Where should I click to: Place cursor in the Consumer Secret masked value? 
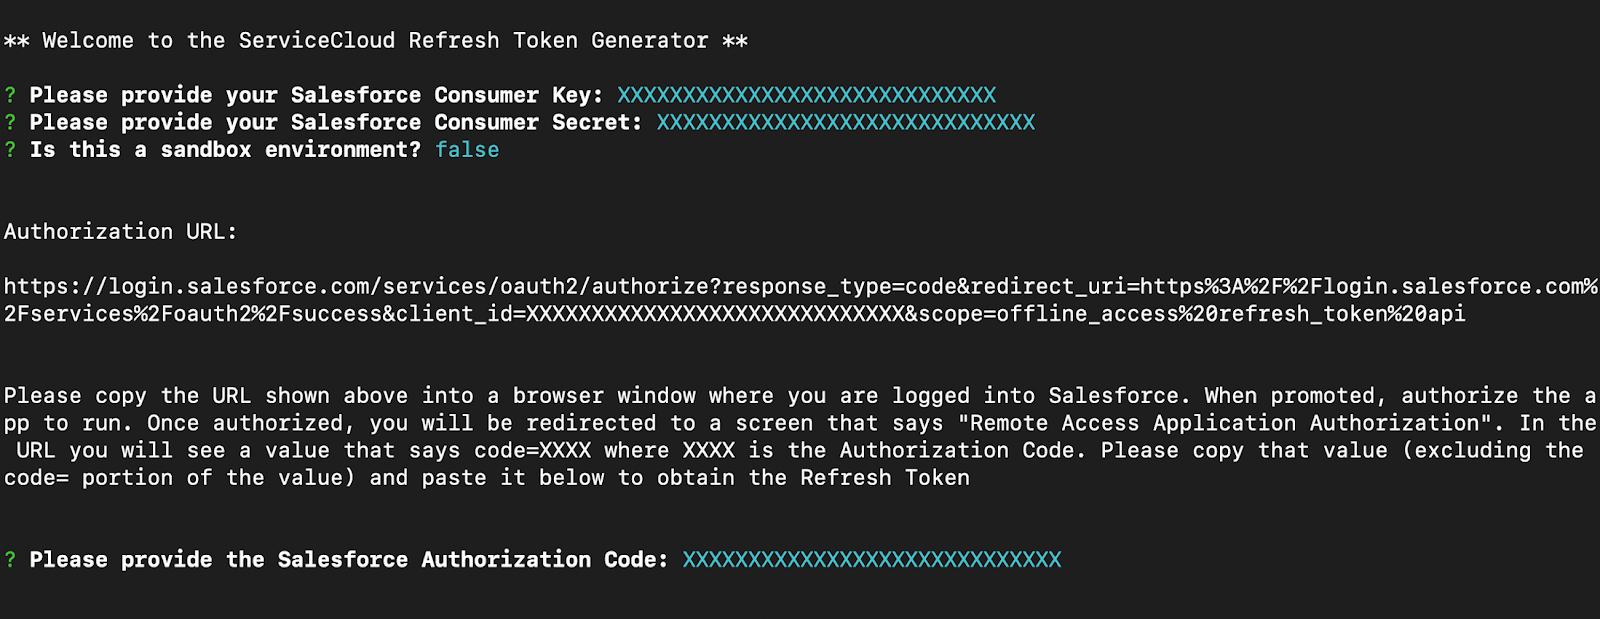pyautogui.click(x=845, y=122)
